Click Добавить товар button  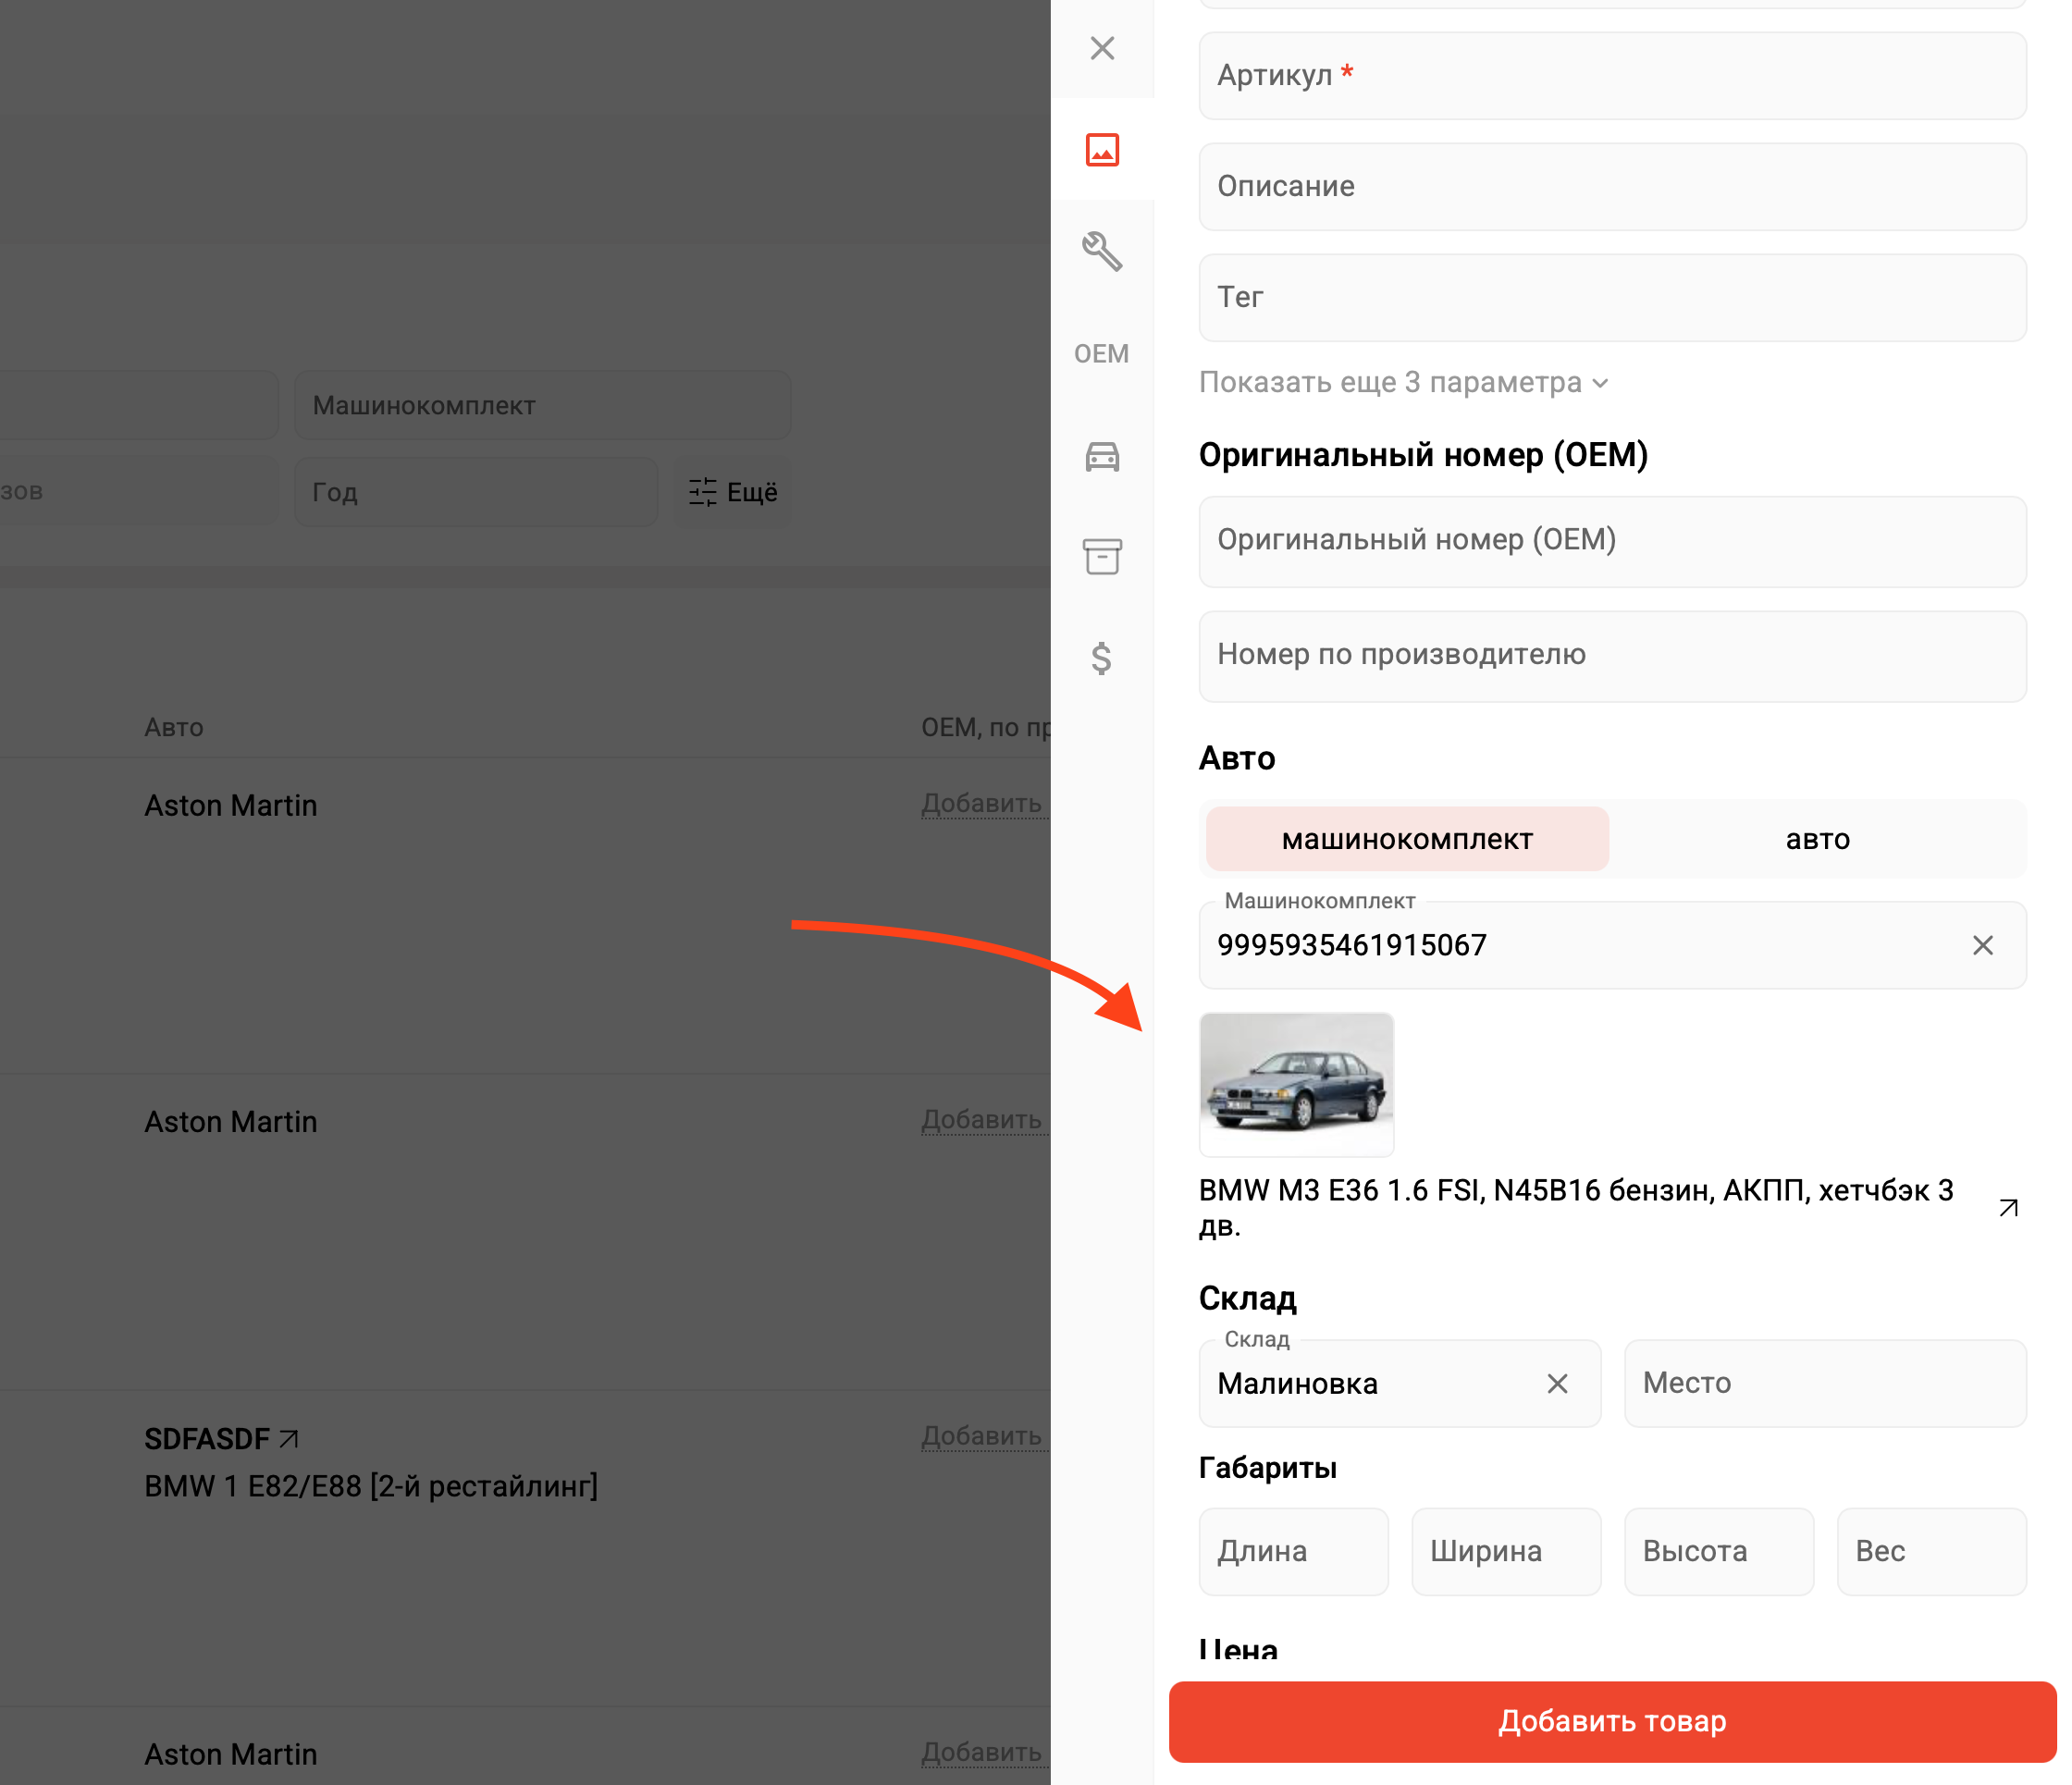coord(1611,1721)
